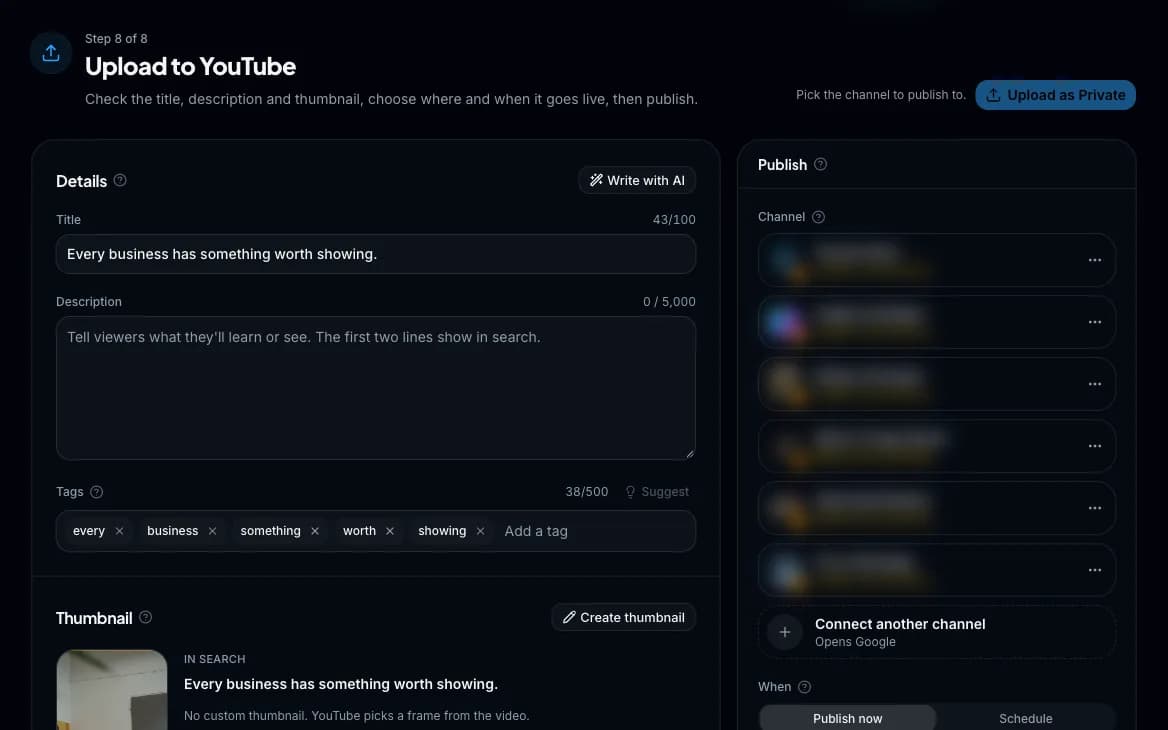The image size is (1168, 730).
Task: Remove the 'something' tag
Action: [315, 531]
